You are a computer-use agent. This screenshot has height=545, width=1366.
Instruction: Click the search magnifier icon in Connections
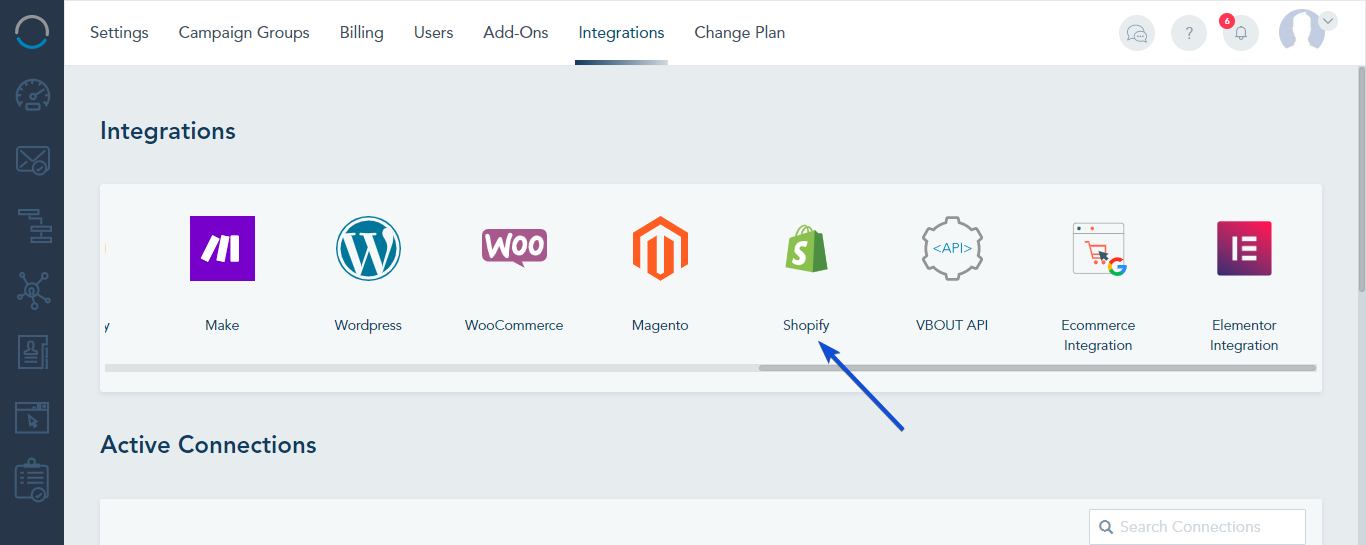(1106, 527)
